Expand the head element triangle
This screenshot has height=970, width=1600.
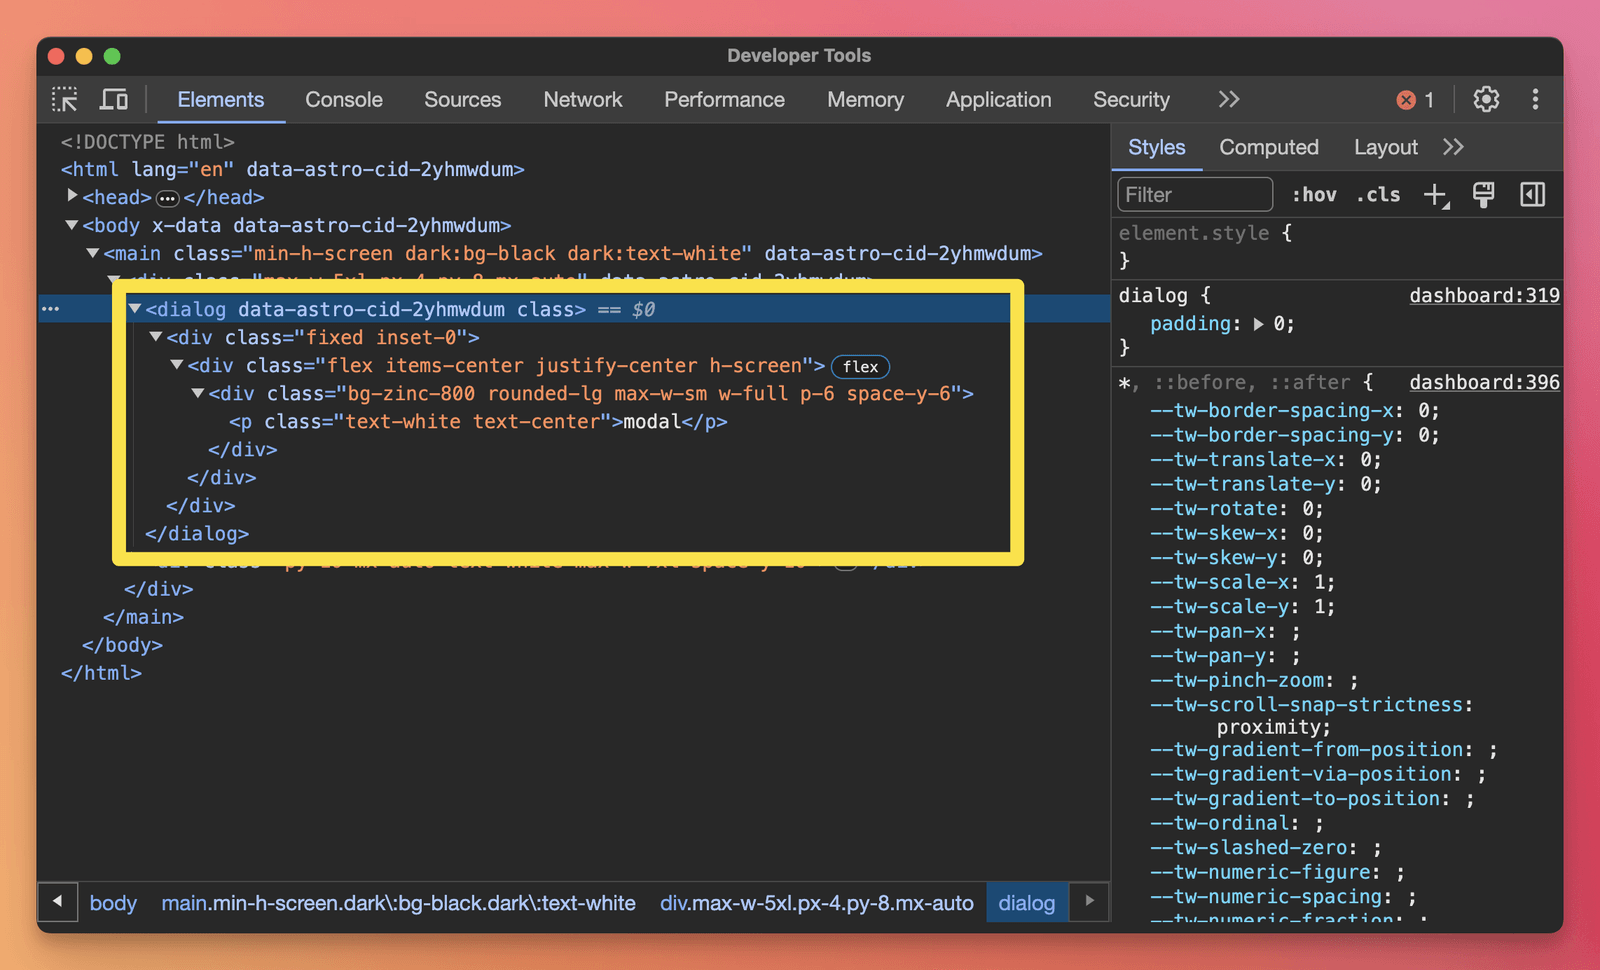pos(72,197)
